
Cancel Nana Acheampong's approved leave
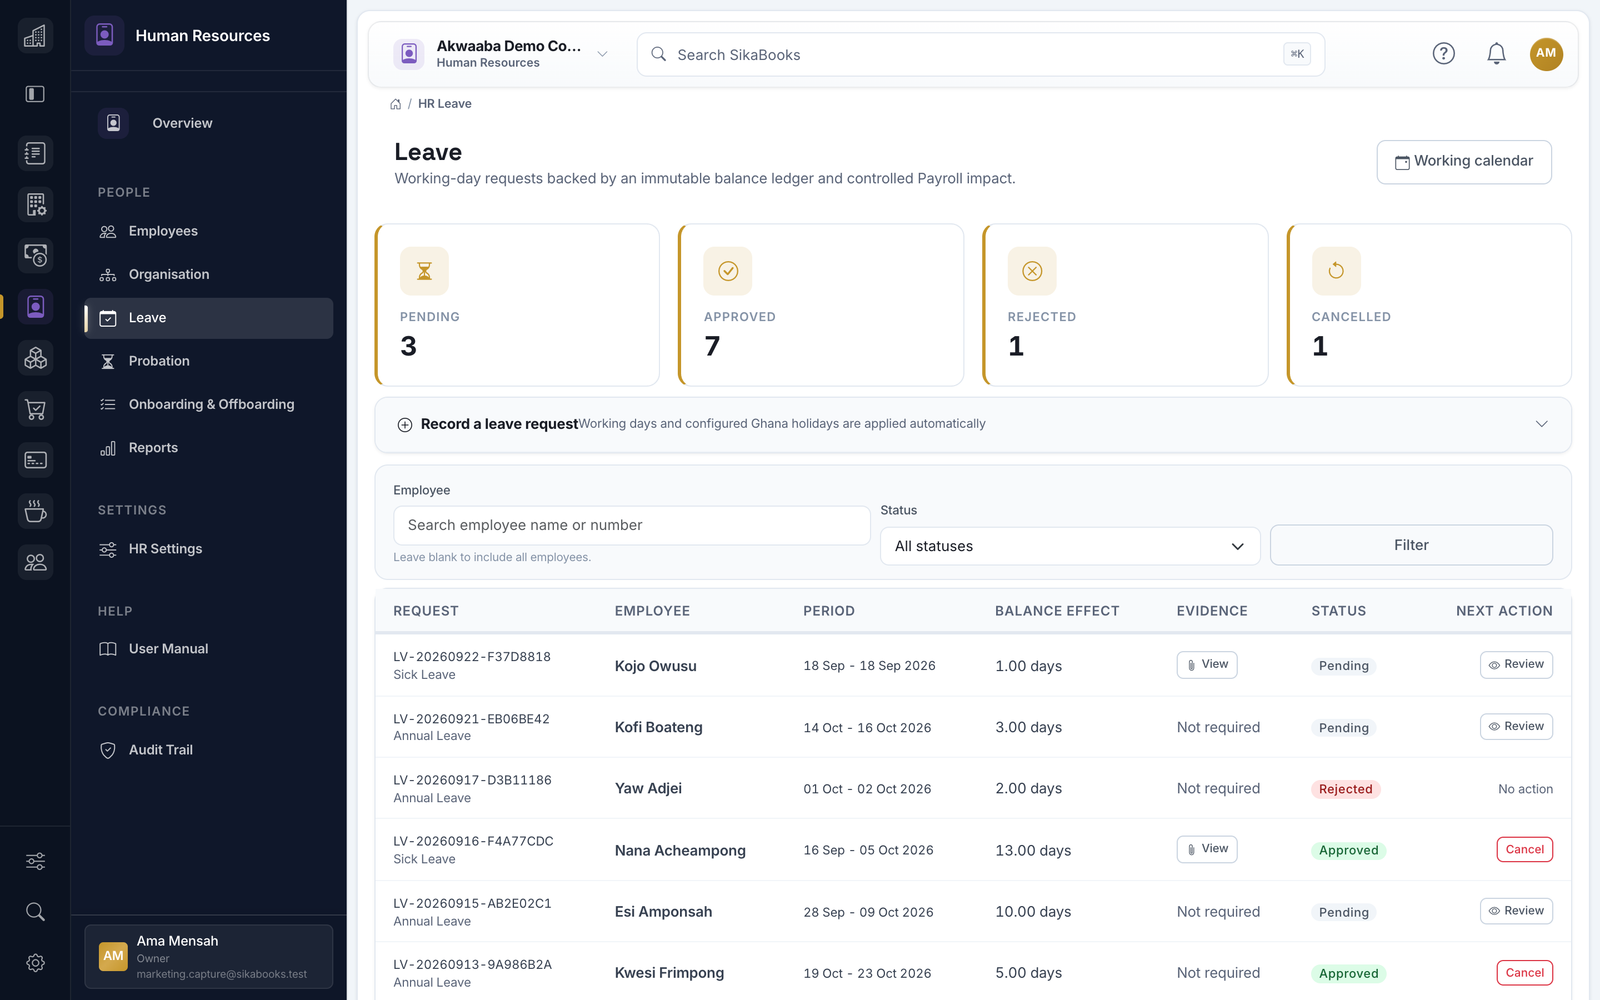(x=1524, y=850)
